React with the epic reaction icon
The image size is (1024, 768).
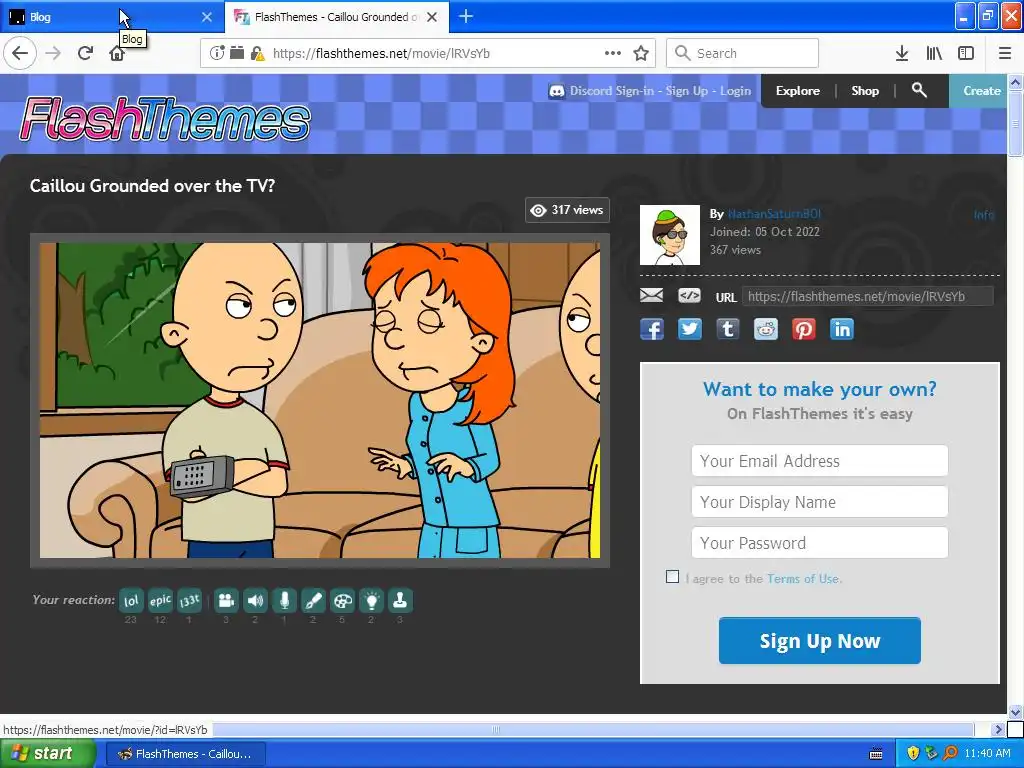click(160, 601)
